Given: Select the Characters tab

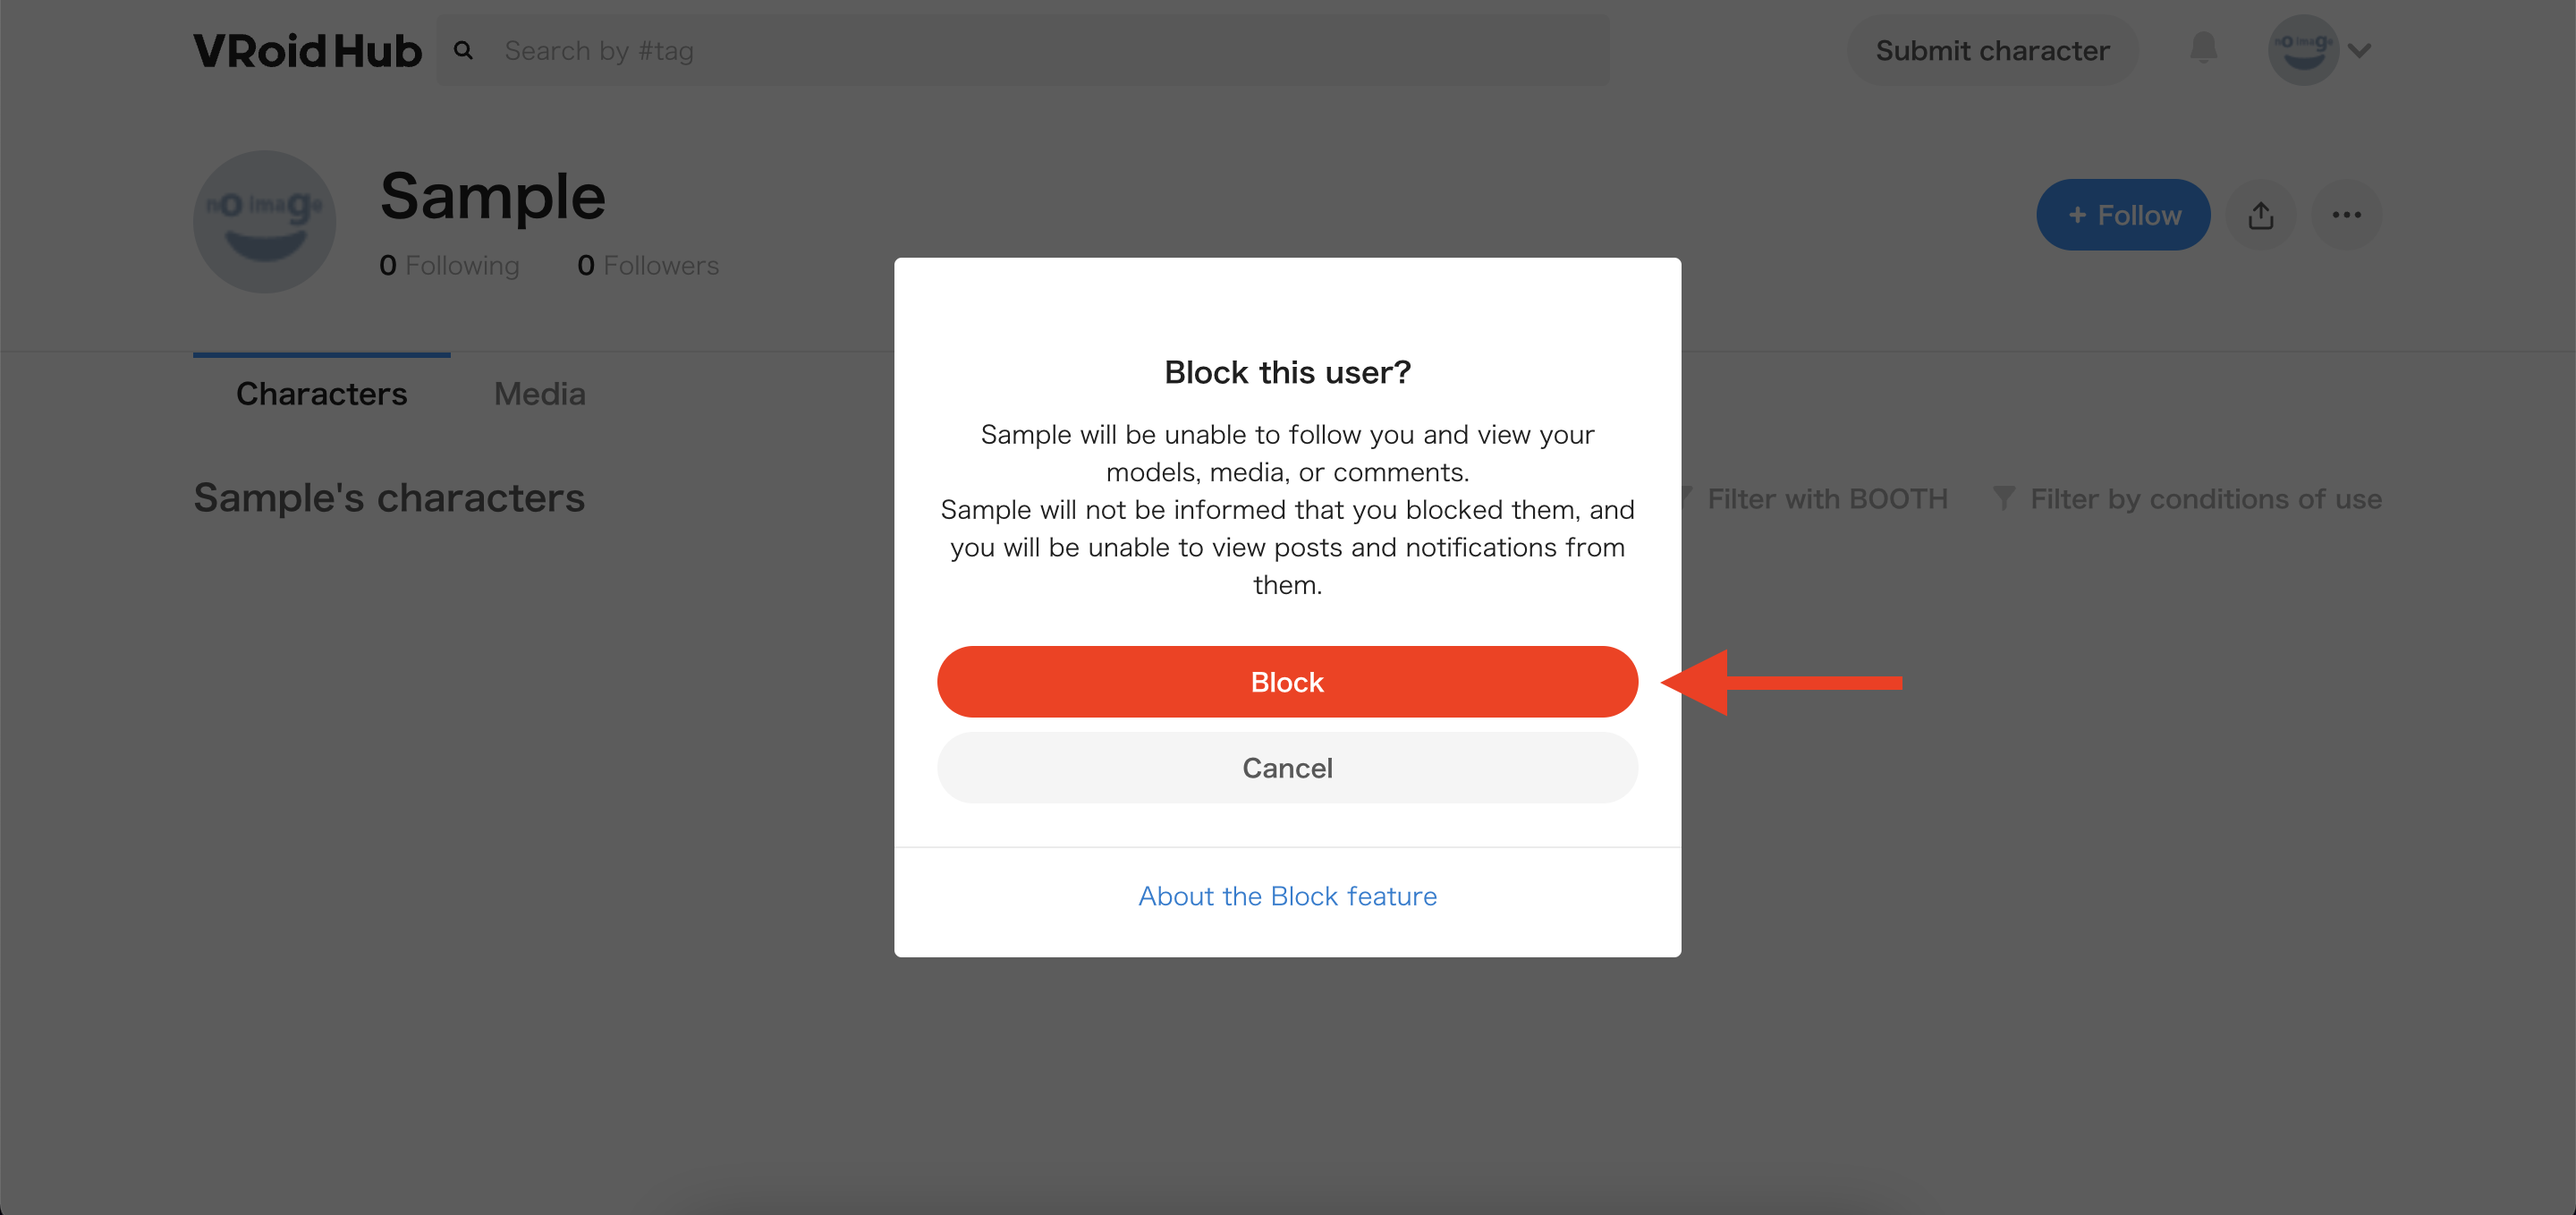Looking at the screenshot, I should pos(321,394).
